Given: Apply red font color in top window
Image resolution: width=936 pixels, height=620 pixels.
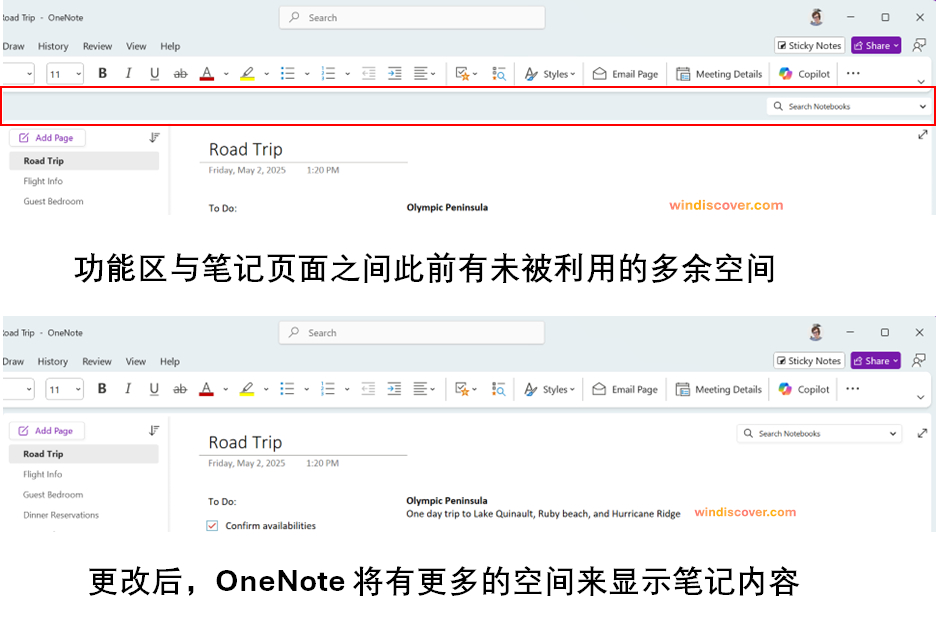Looking at the screenshot, I should [x=207, y=73].
